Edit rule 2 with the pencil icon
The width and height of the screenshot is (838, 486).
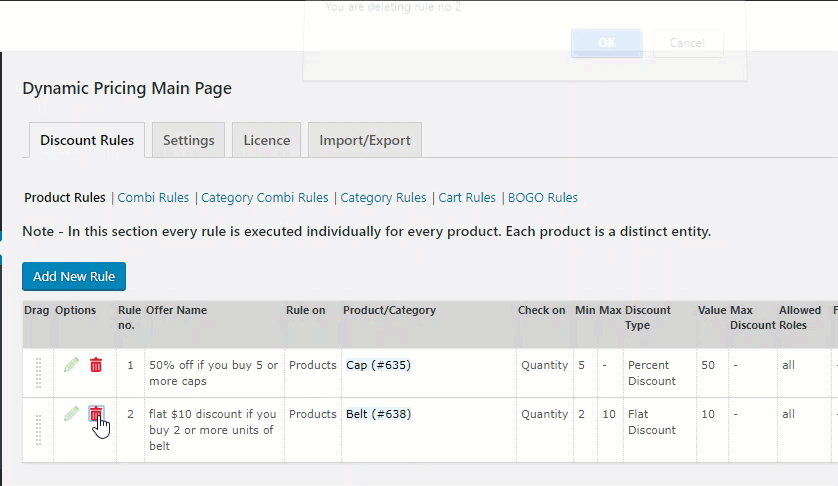[x=71, y=414]
